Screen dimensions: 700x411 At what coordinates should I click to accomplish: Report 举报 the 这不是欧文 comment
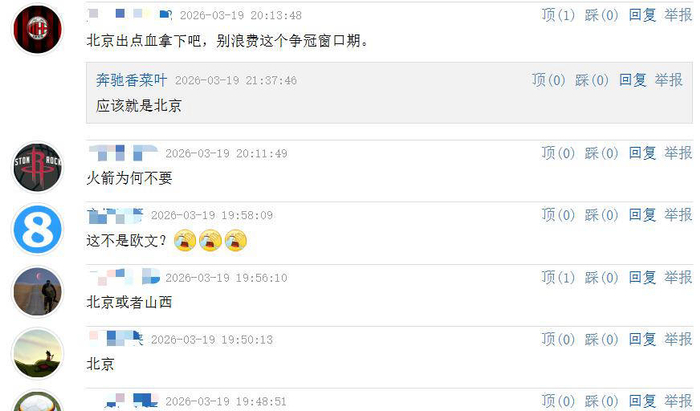[678, 215]
